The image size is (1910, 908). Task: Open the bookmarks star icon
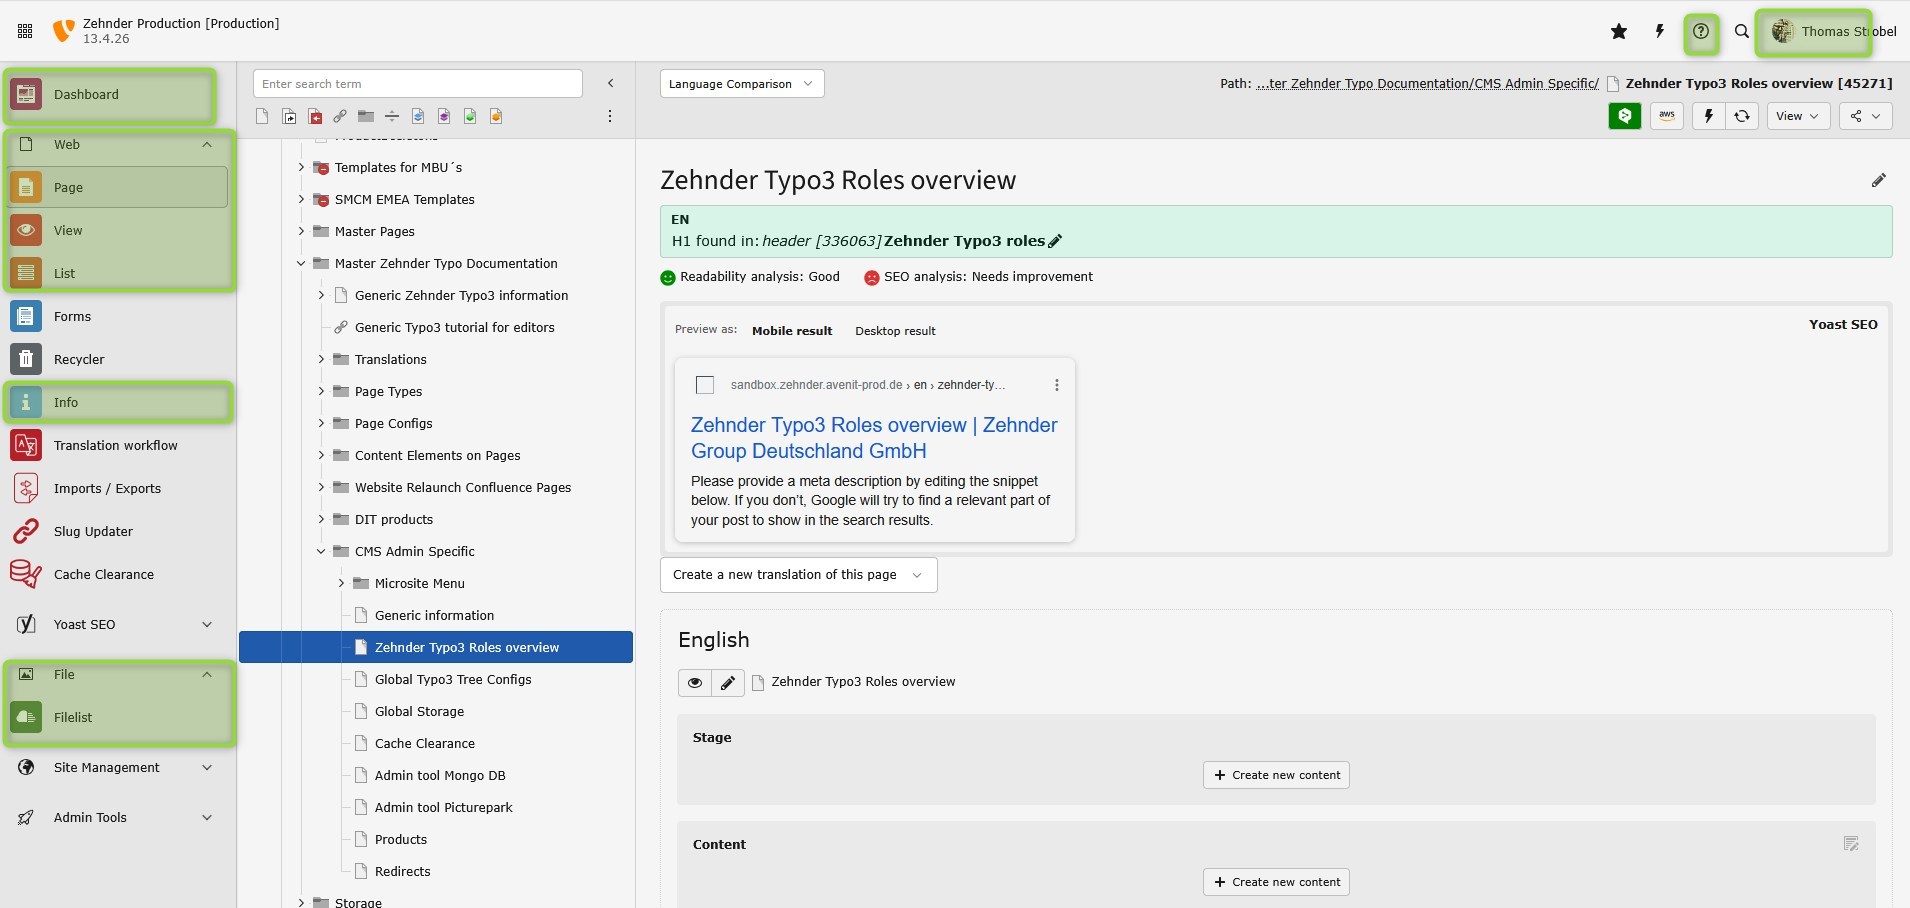[x=1619, y=32]
